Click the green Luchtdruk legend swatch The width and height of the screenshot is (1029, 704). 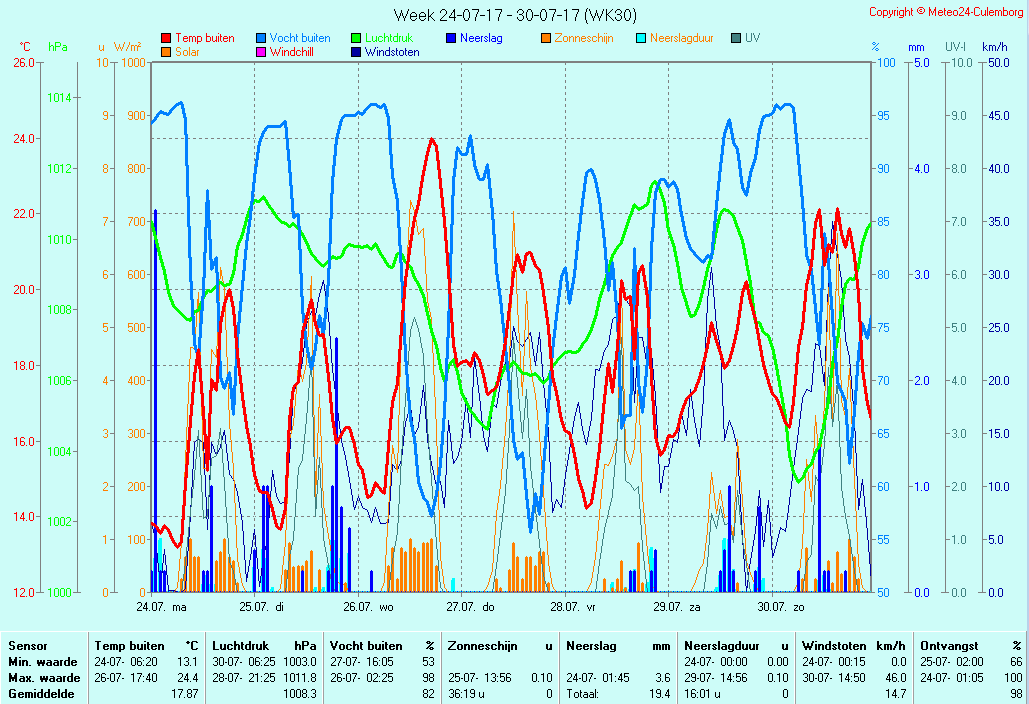coord(356,38)
